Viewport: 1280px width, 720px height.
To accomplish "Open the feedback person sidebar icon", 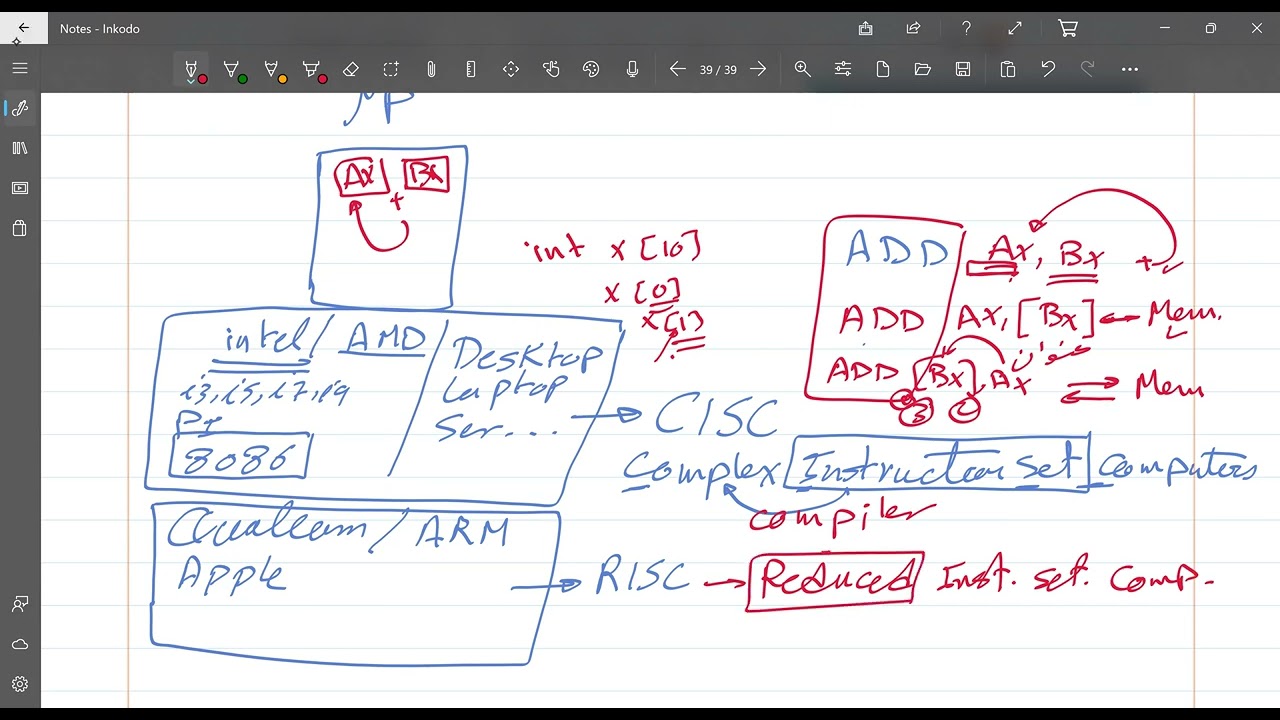I will click(20, 604).
